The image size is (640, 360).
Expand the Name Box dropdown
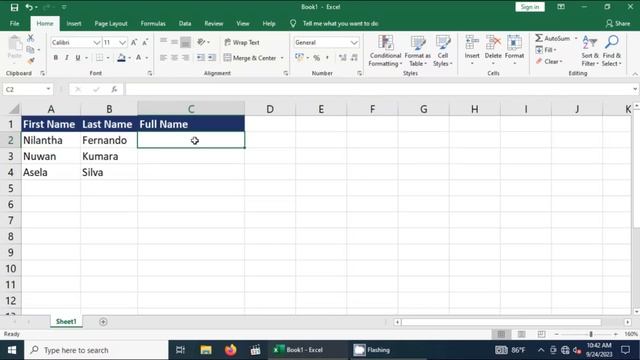pyautogui.click(x=48, y=89)
